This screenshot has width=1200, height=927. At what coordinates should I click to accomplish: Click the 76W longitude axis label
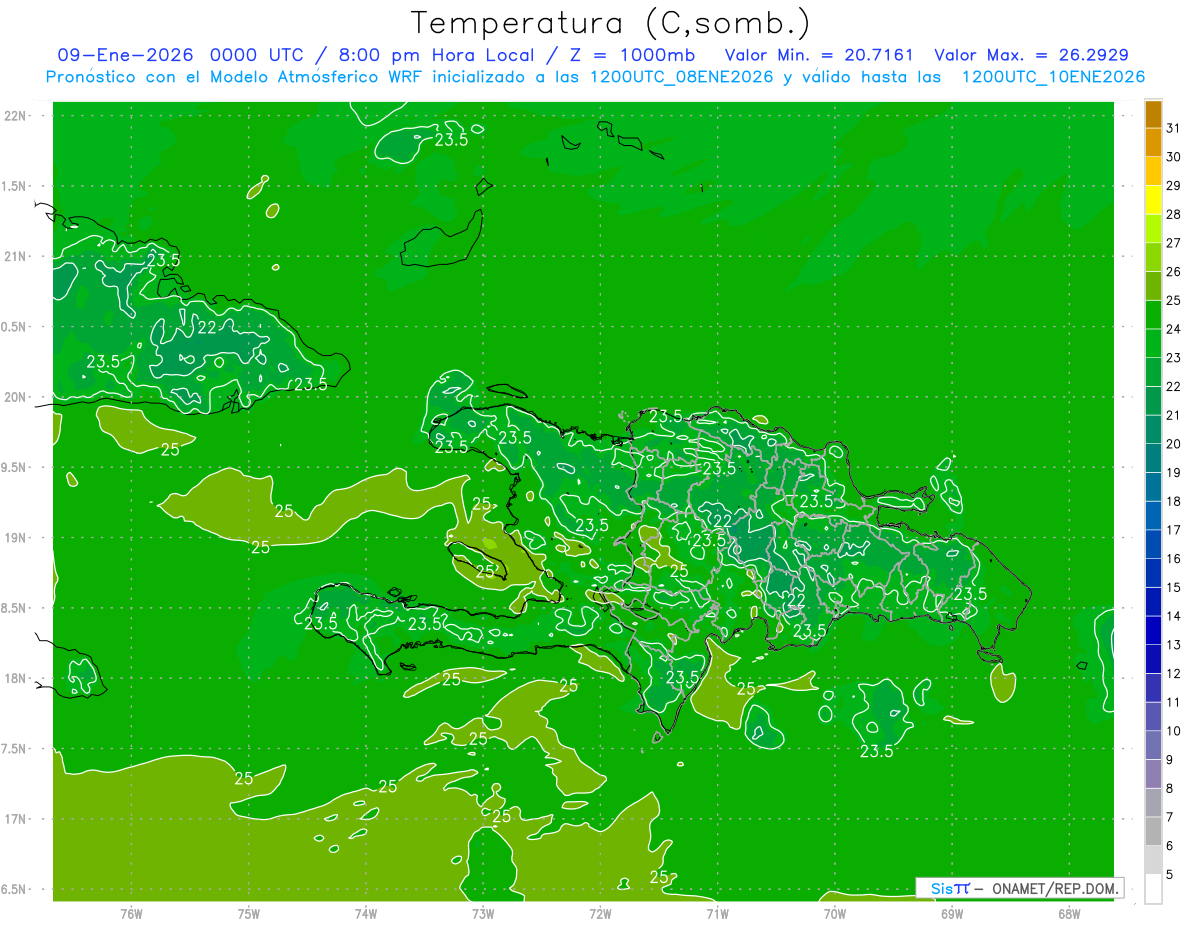click(x=131, y=913)
